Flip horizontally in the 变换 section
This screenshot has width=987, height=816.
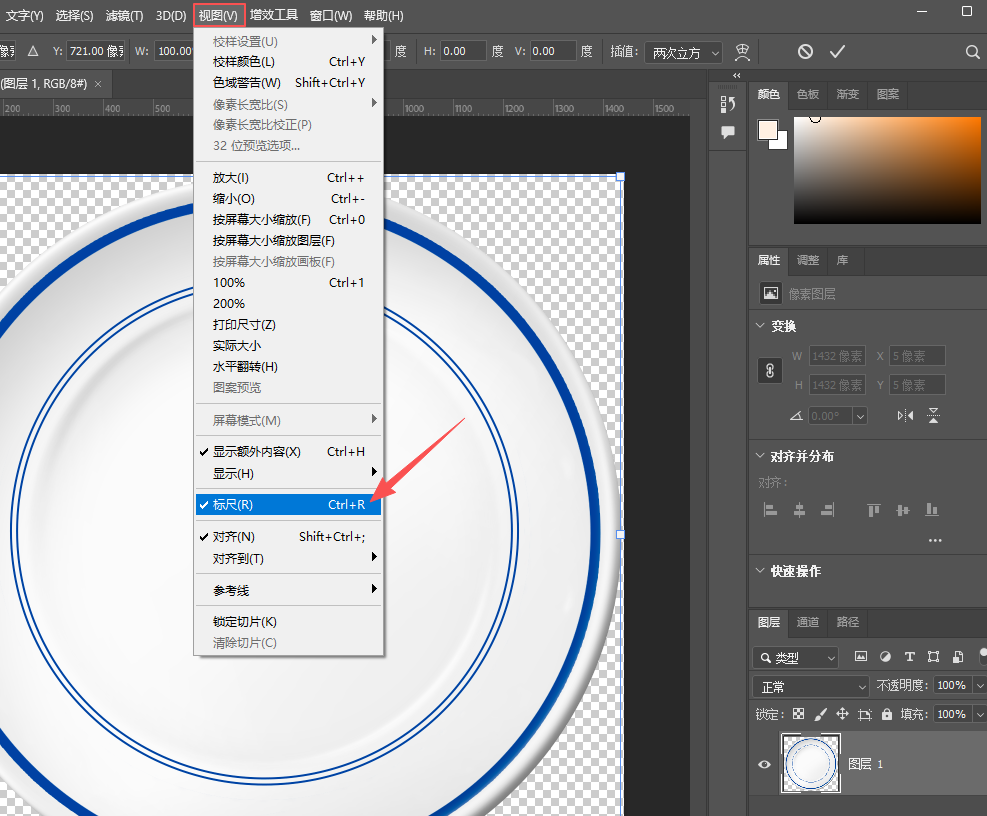[905, 416]
